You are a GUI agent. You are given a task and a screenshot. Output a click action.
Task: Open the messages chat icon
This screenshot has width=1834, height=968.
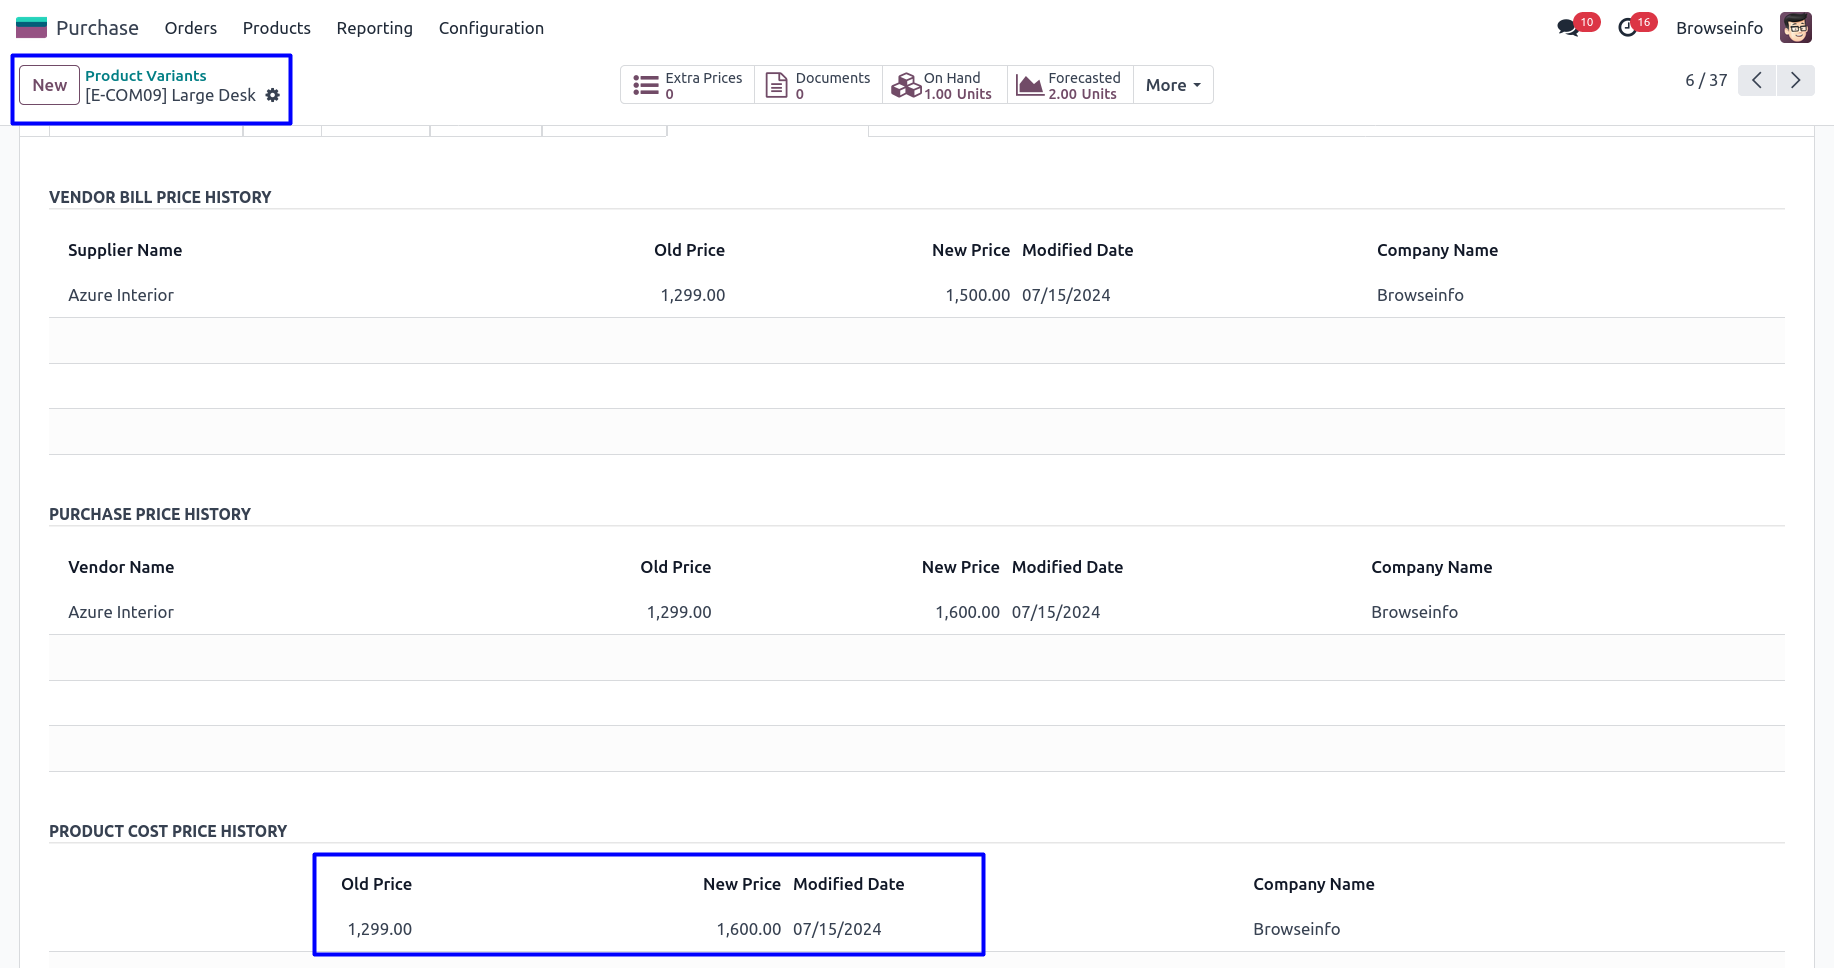1568,28
